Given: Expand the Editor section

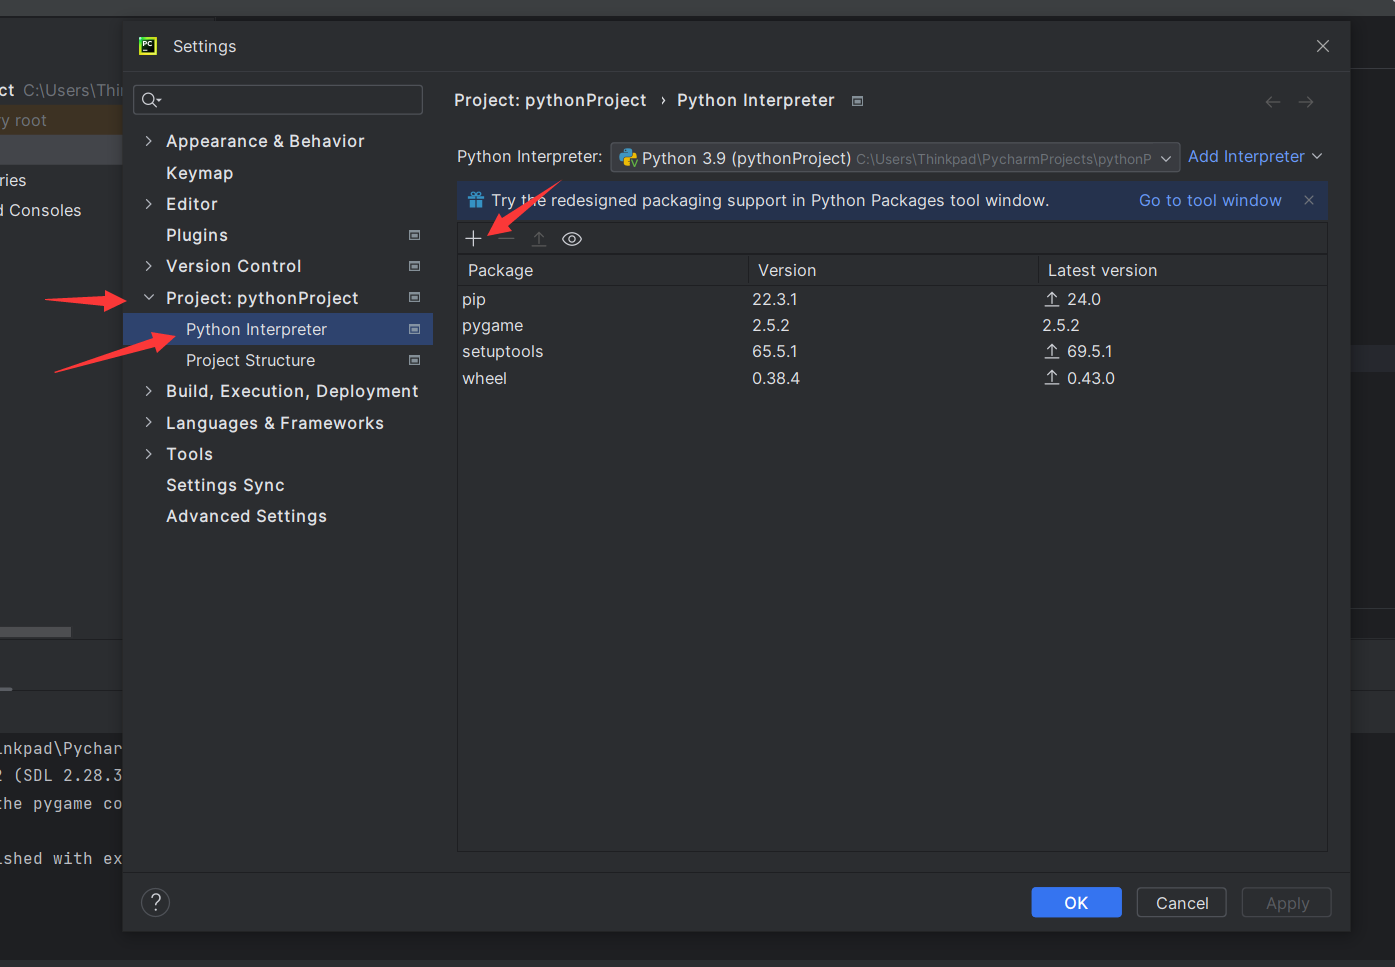Looking at the screenshot, I should tap(149, 204).
